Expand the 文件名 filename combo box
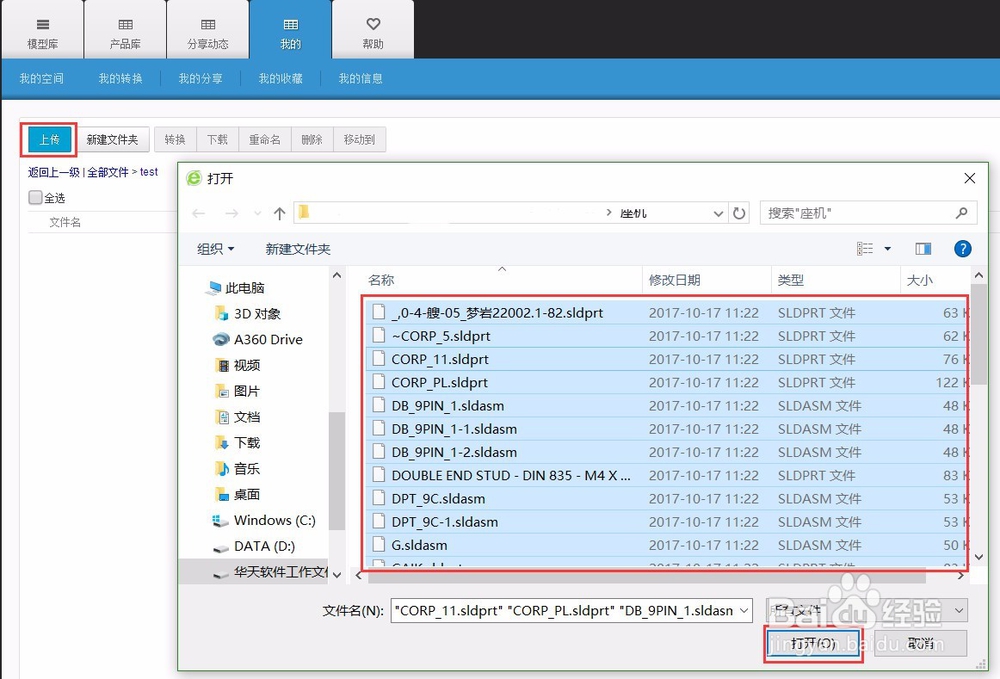1000x679 pixels. (x=742, y=610)
